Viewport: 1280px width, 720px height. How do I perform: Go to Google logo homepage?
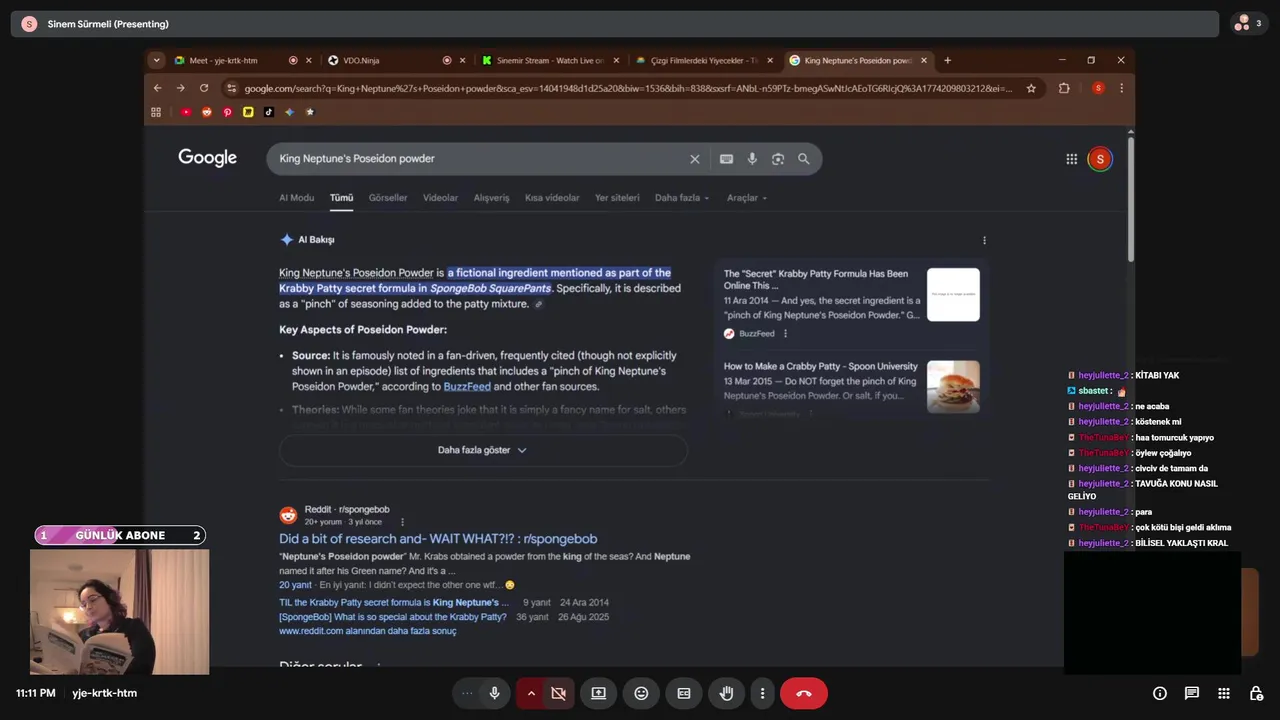pos(208,158)
